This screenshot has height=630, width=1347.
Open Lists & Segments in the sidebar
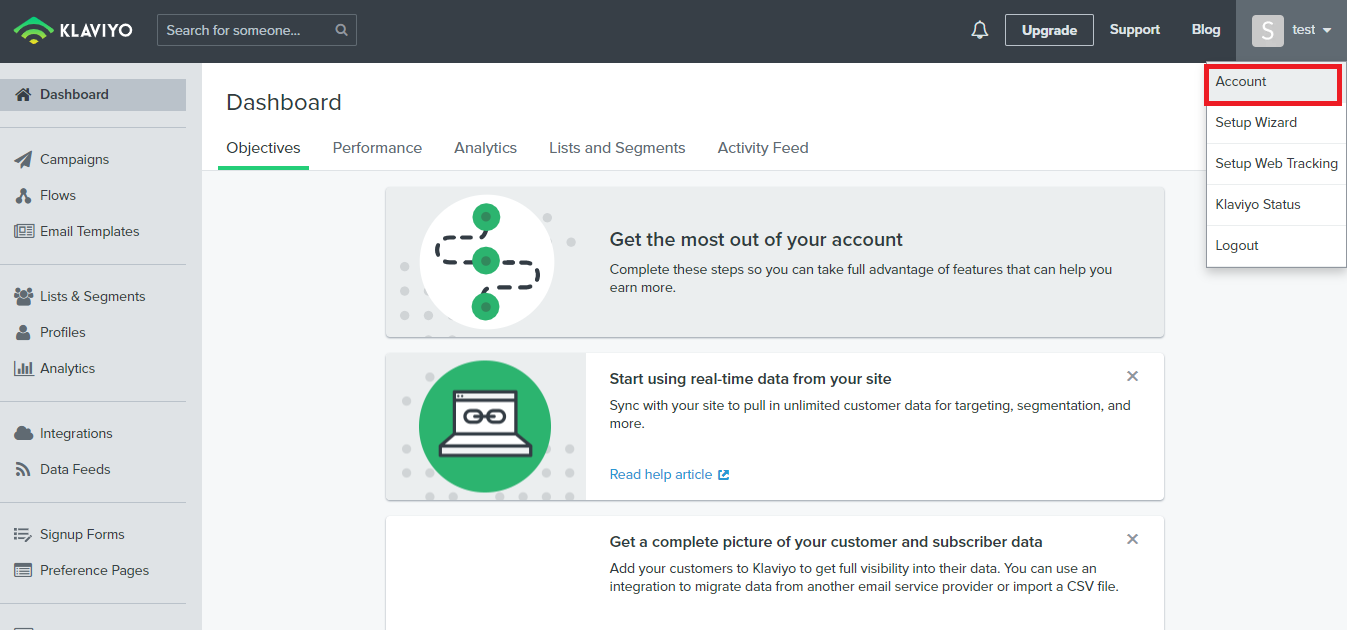point(93,297)
